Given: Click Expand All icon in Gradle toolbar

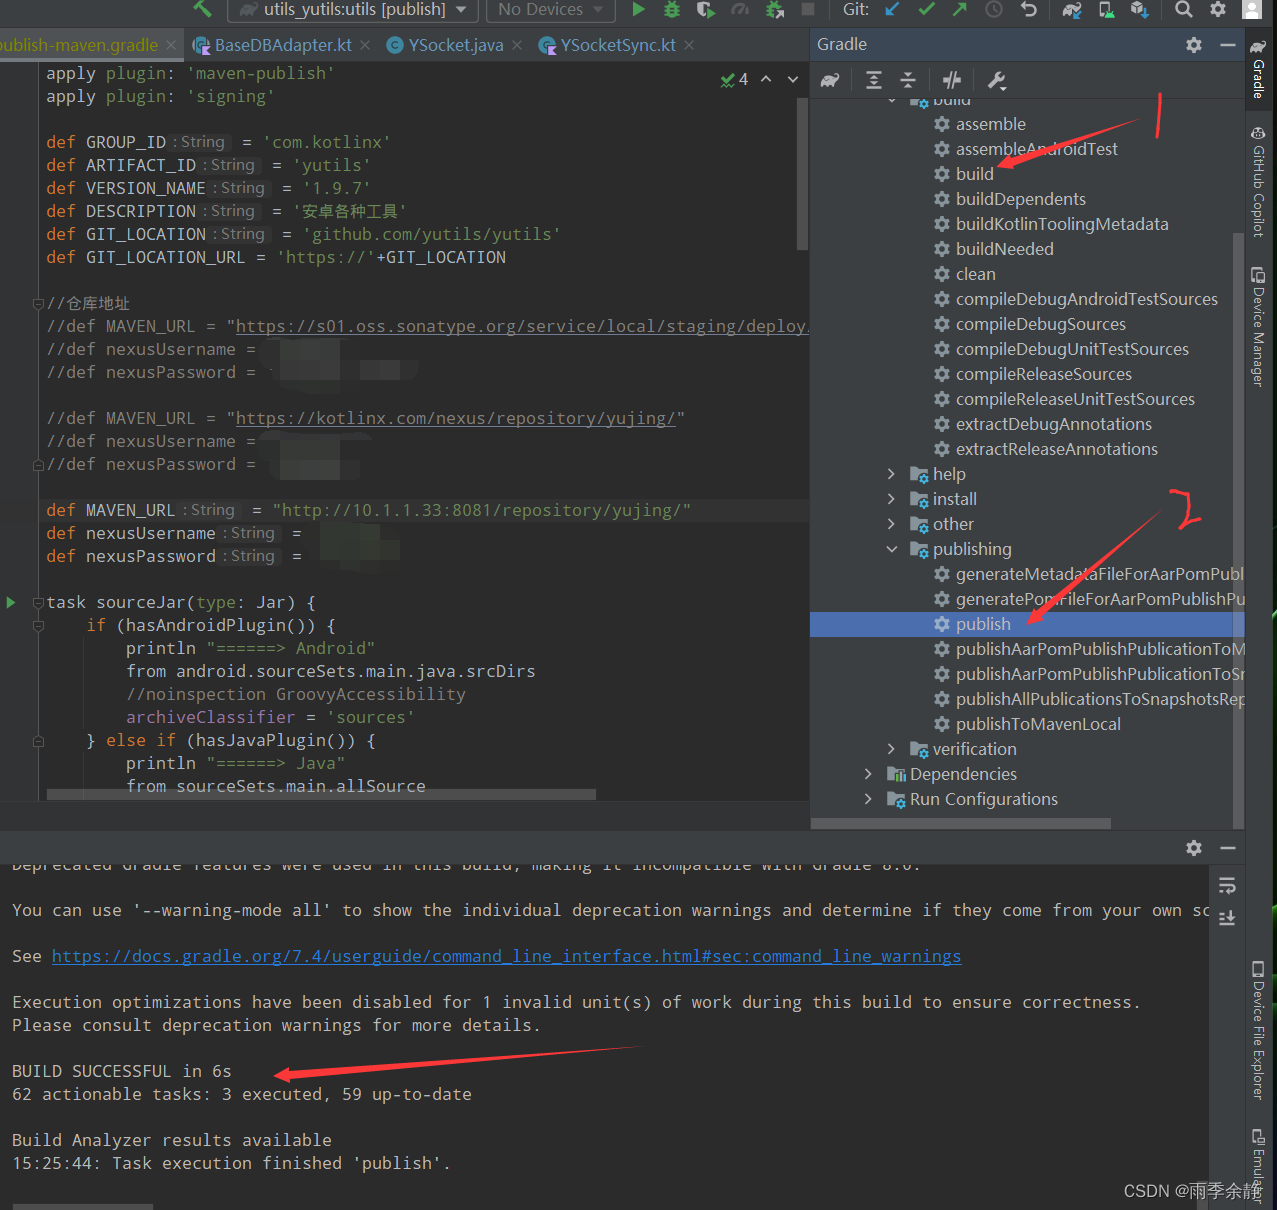Looking at the screenshot, I should tap(874, 80).
